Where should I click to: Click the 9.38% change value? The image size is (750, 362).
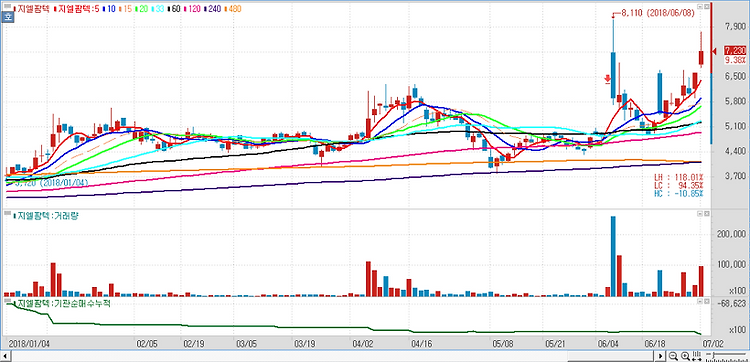(x=735, y=60)
